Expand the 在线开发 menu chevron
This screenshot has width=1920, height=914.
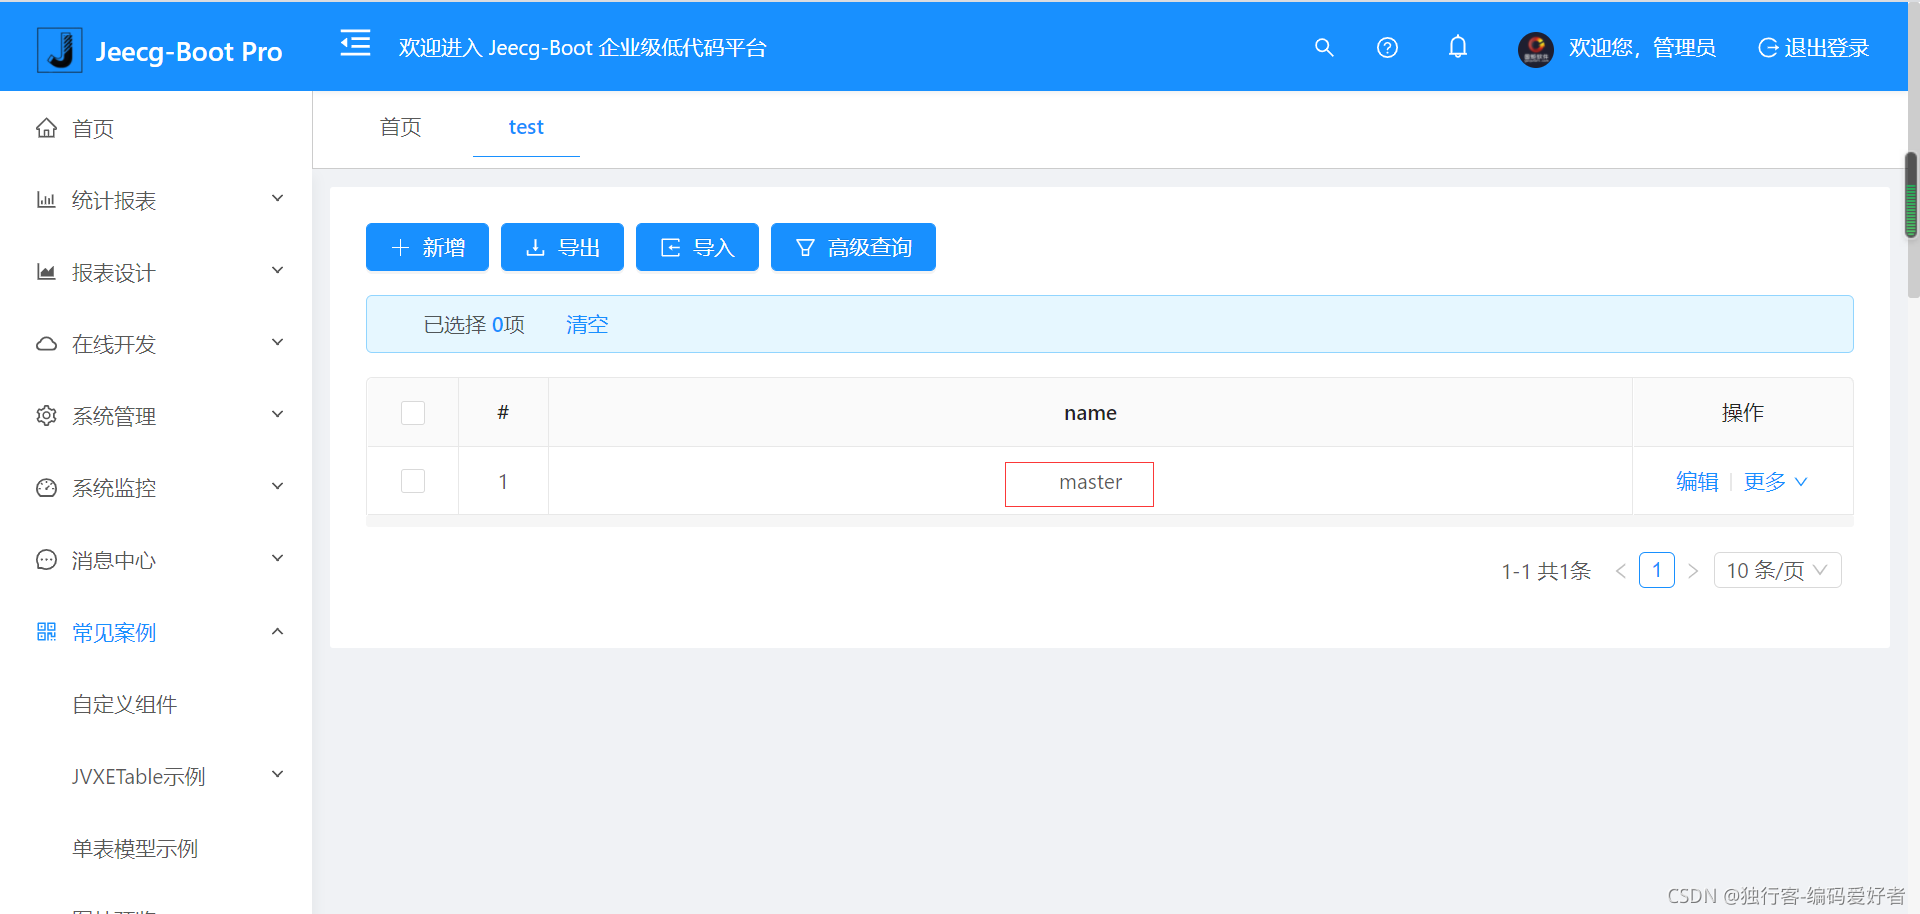coord(278,343)
